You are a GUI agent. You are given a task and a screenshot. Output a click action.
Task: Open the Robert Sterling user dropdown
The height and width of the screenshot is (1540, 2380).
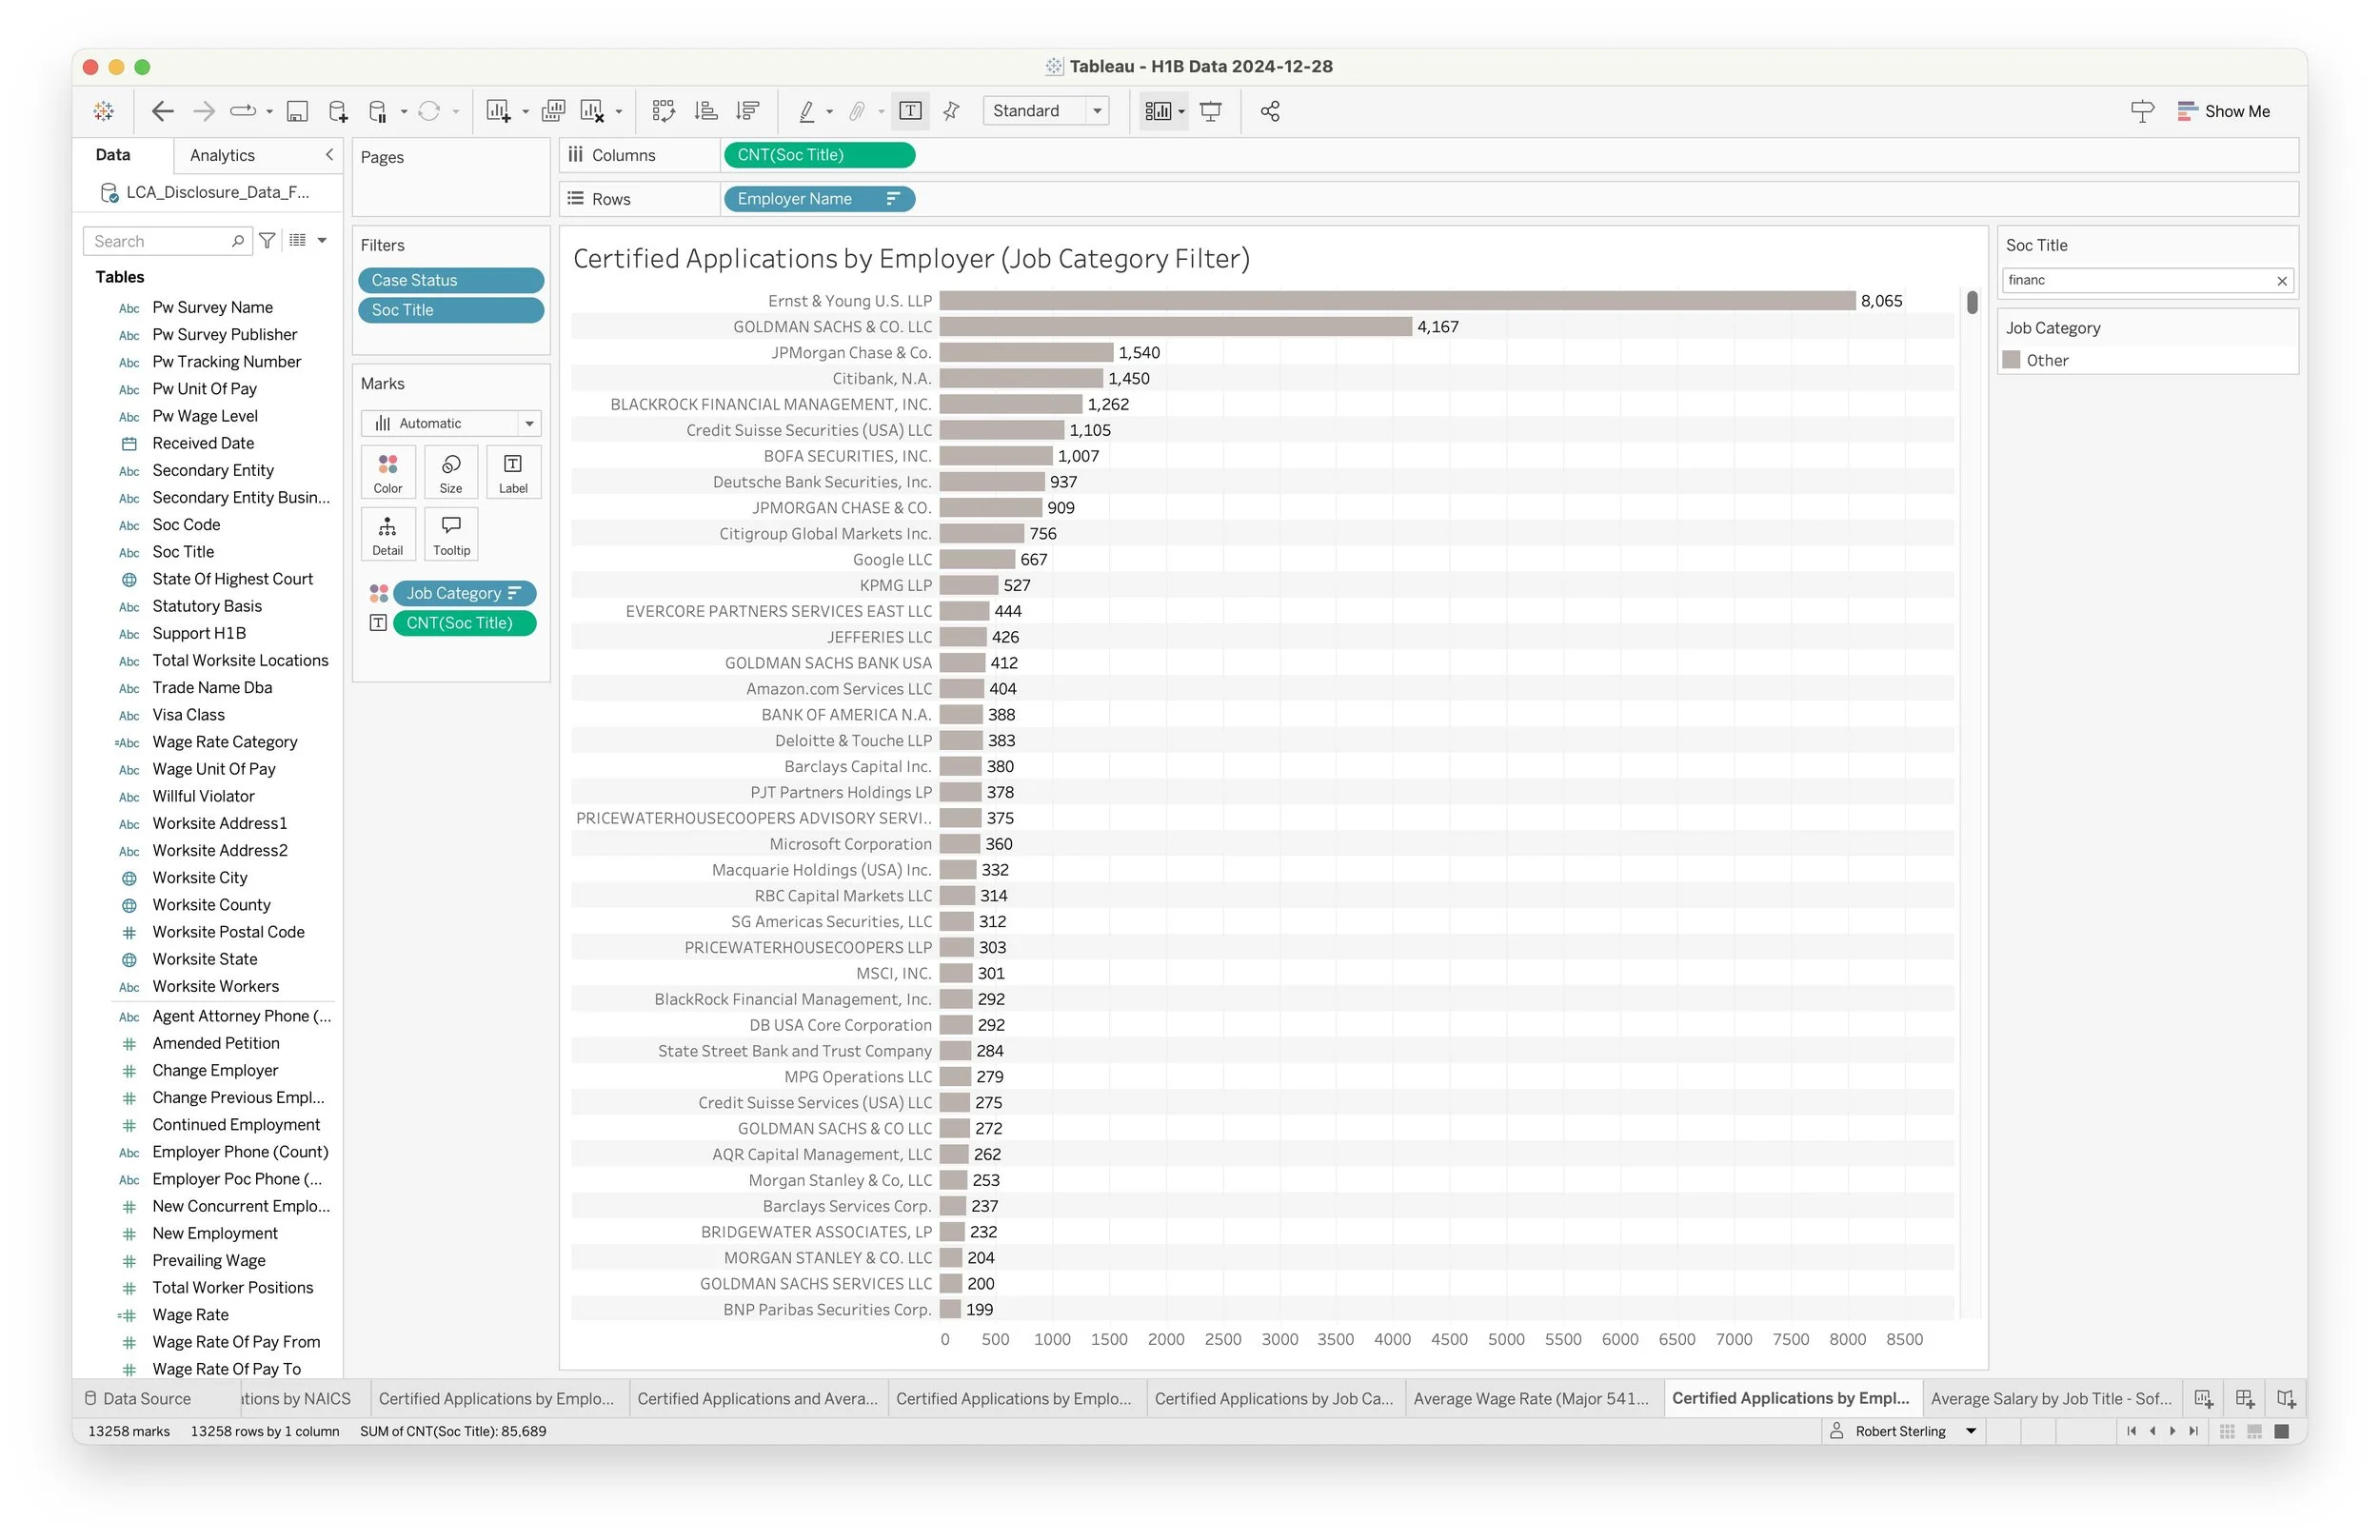pyautogui.click(x=1970, y=1431)
